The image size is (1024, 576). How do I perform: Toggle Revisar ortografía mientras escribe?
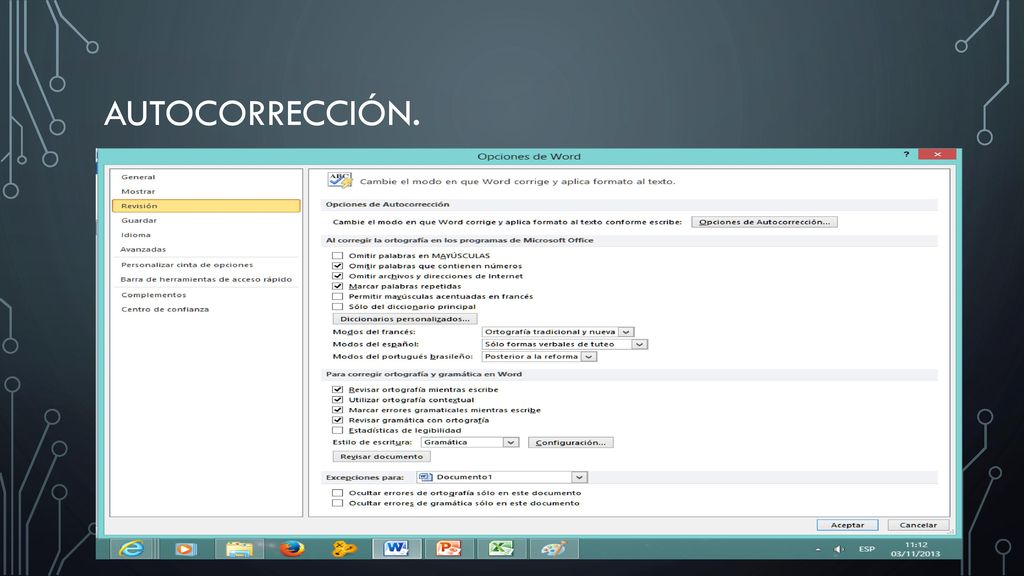pyautogui.click(x=338, y=389)
